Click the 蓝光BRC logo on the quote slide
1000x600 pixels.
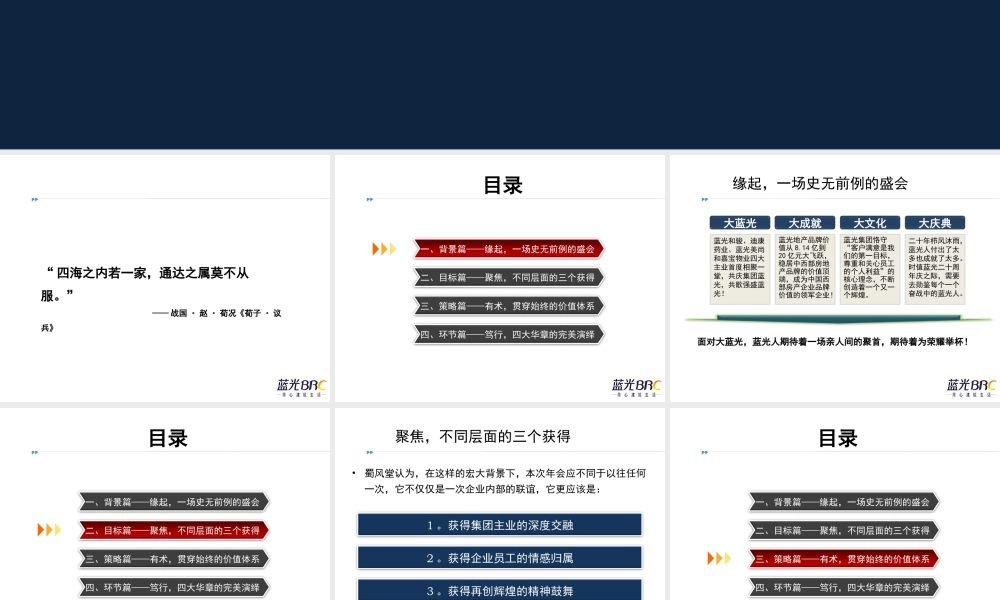pyautogui.click(x=302, y=387)
